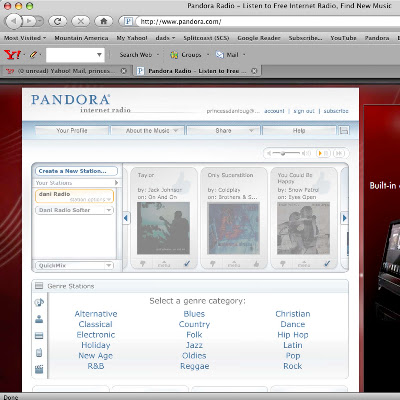Click the Pandora pause button
This screenshot has width=400, height=400.
(327, 153)
